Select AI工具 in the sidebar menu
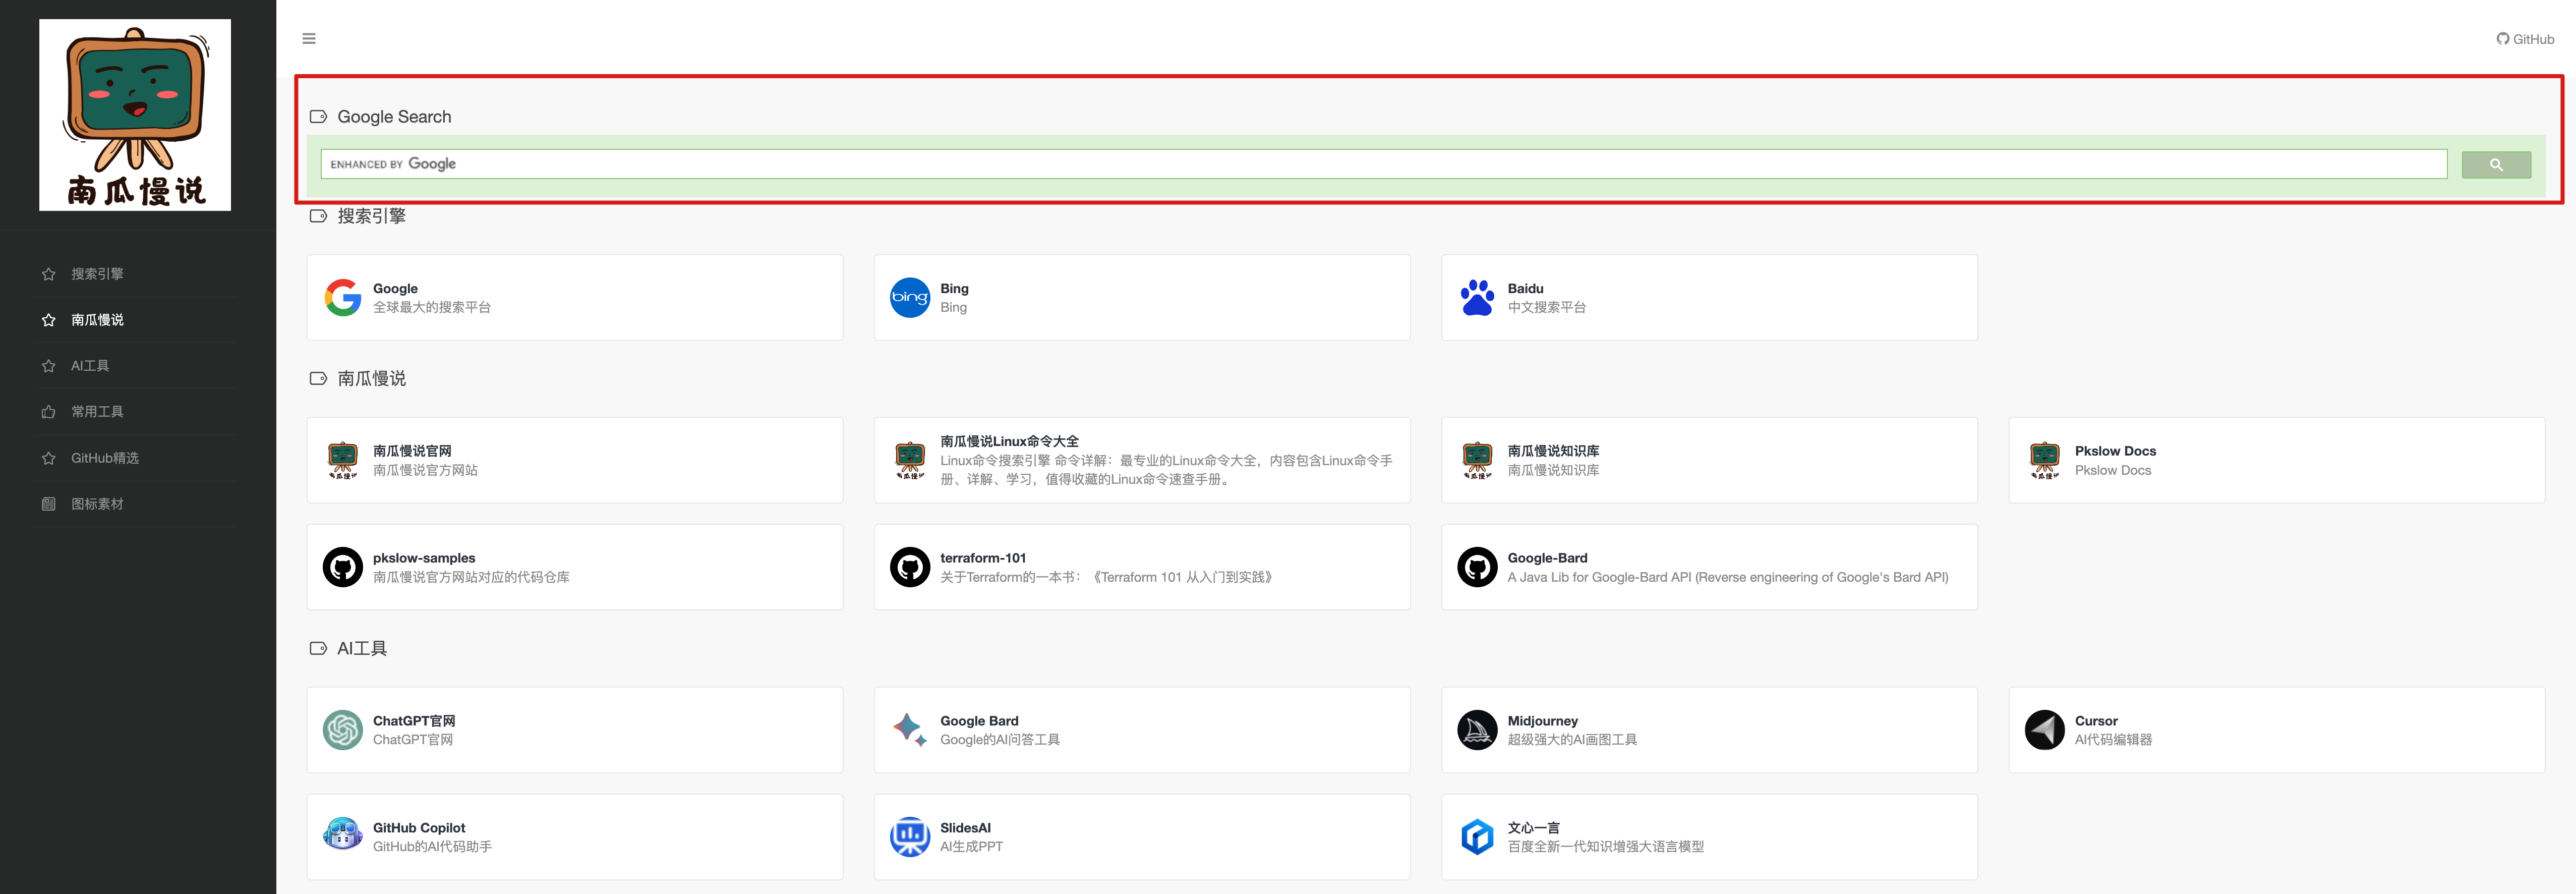2576x894 pixels. click(90, 366)
